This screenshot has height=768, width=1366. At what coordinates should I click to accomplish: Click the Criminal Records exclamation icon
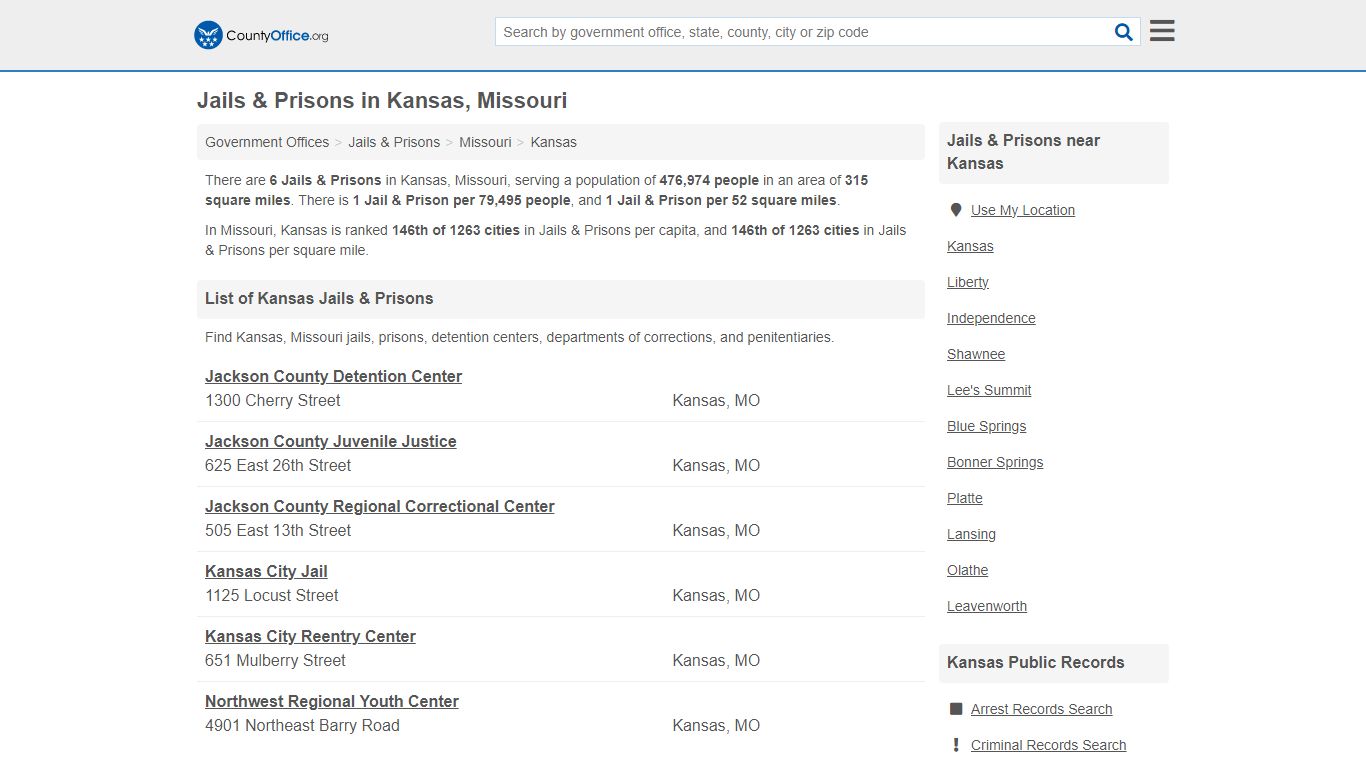[955, 745]
